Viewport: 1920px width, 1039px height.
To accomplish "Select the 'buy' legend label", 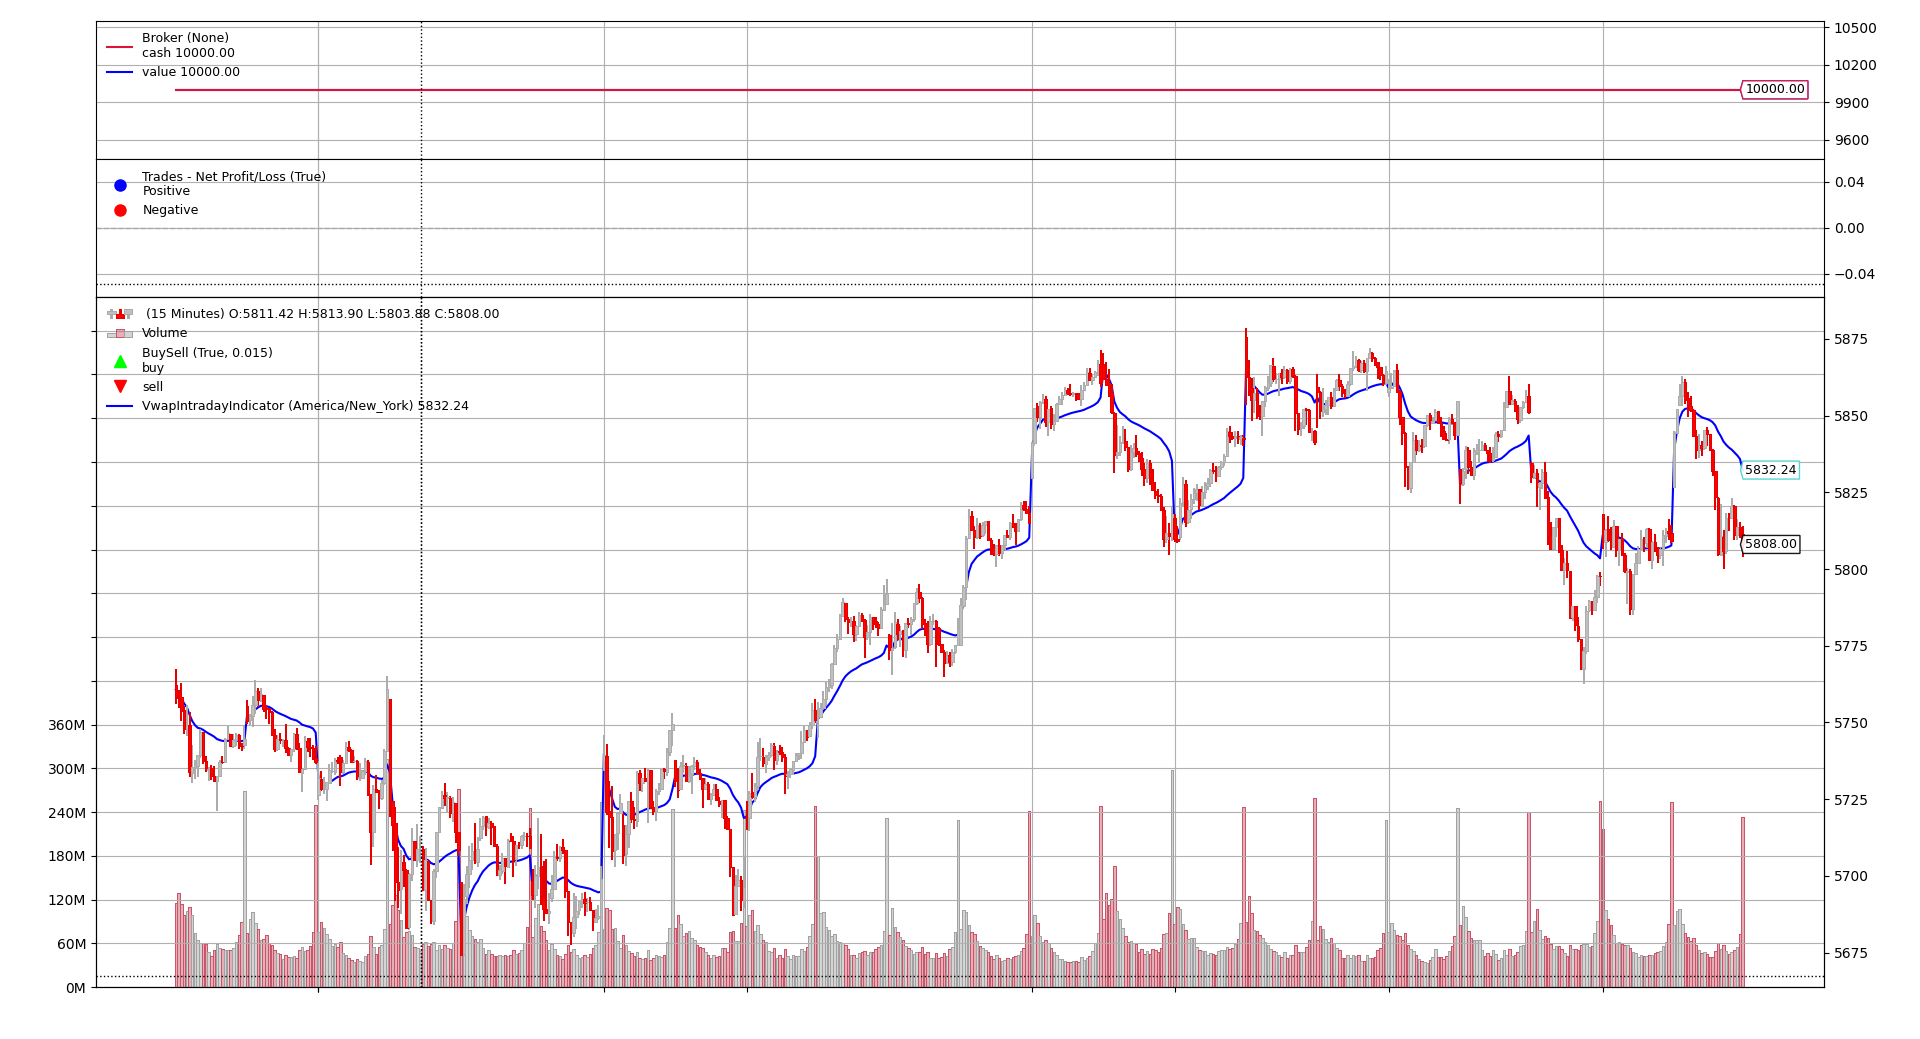I will click(153, 368).
